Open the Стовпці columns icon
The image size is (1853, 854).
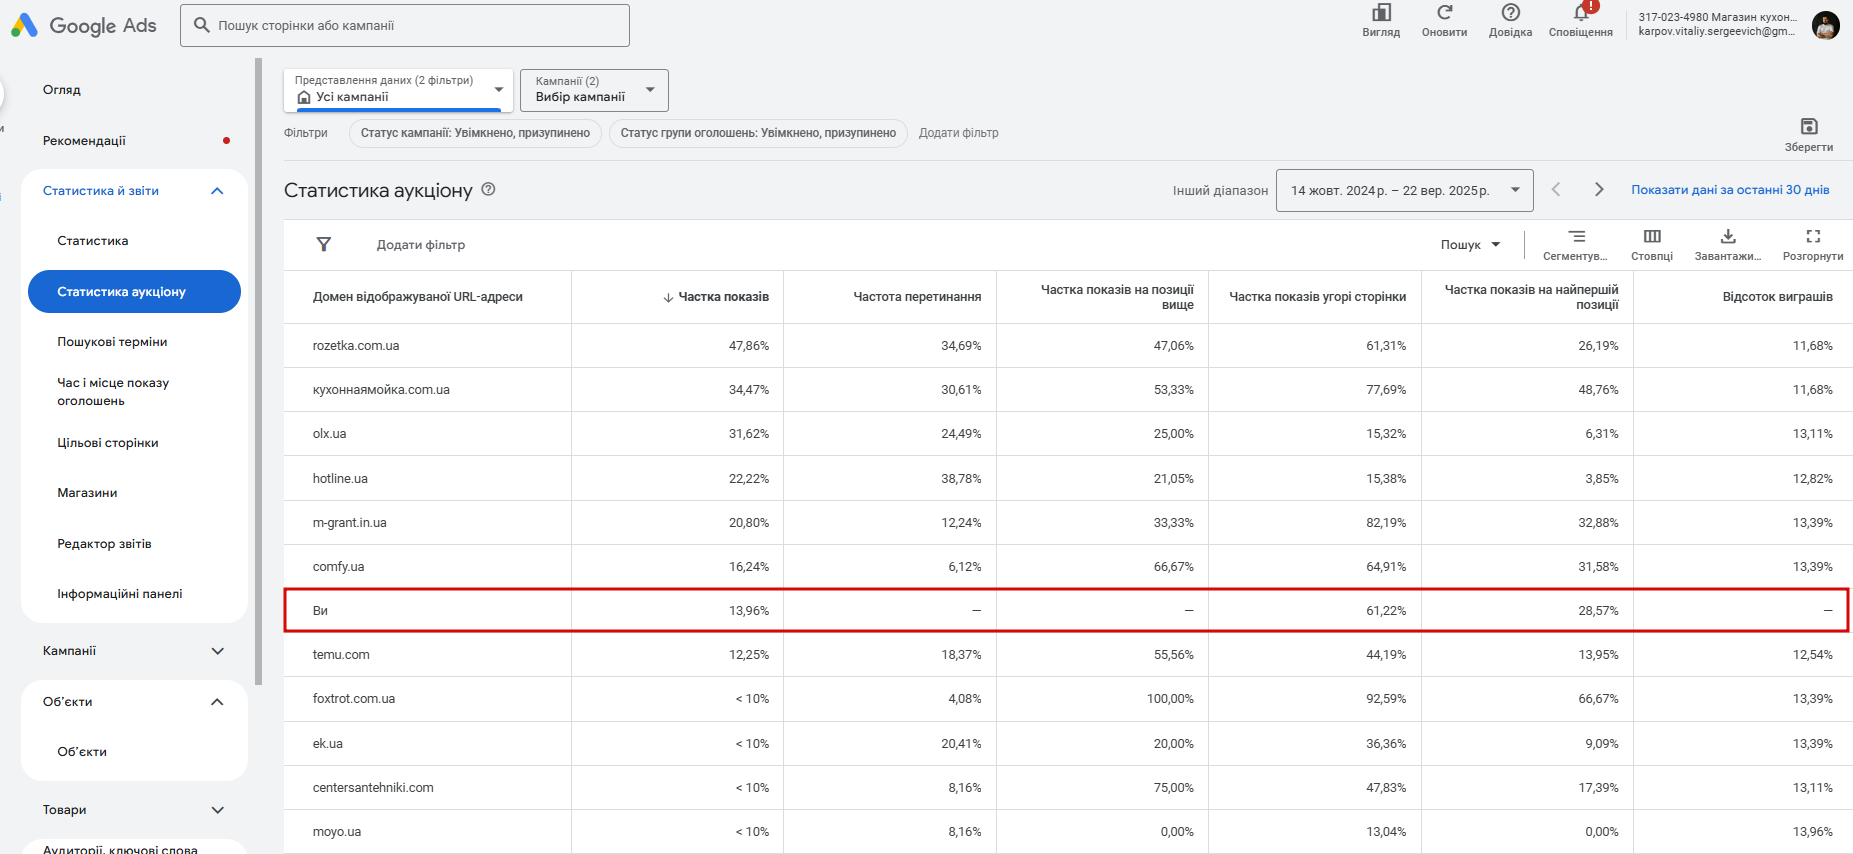(x=1652, y=237)
